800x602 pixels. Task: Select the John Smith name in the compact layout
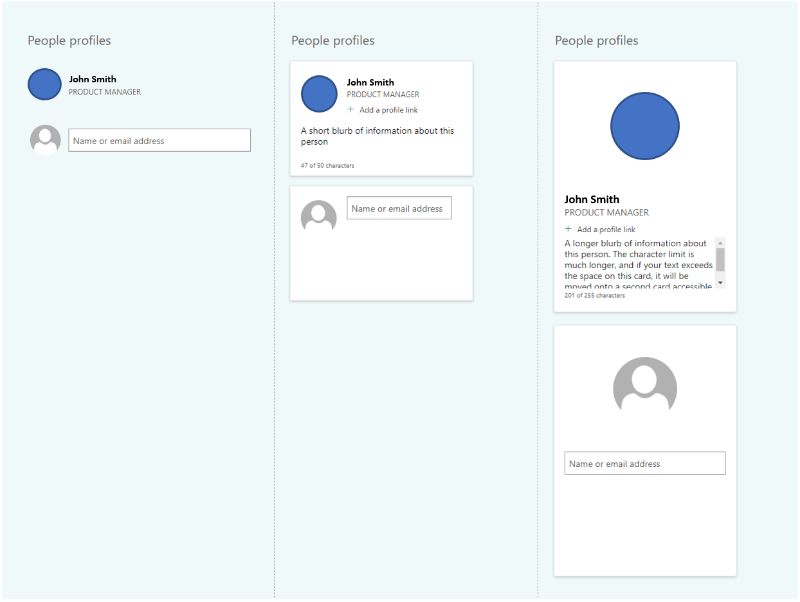(92, 79)
